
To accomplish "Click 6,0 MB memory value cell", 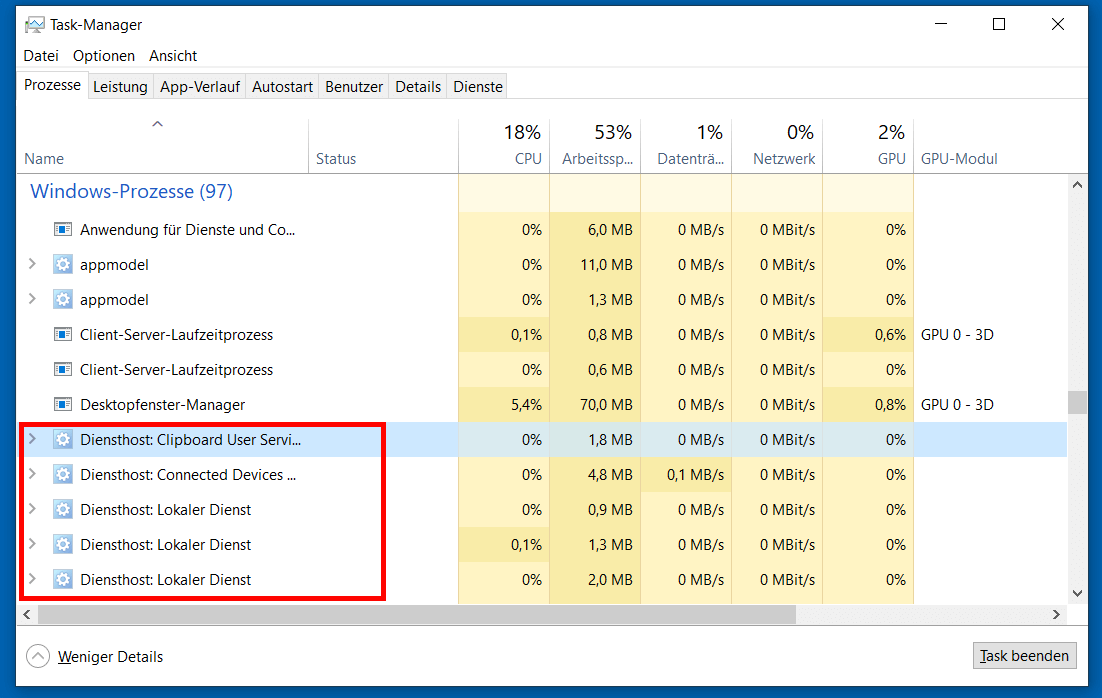I will 595,230.
